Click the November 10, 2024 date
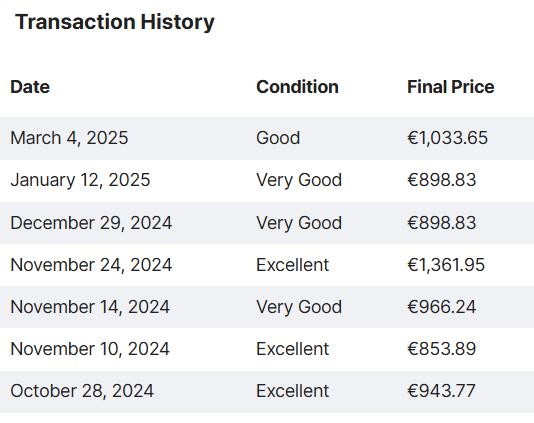The height and width of the screenshot is (423, 534). pos(90,349)
